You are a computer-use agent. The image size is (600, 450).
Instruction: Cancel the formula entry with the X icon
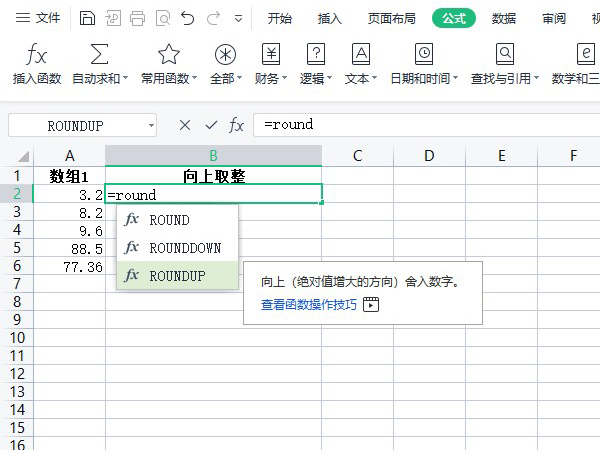pyautogui.click(x=184, y=125)
